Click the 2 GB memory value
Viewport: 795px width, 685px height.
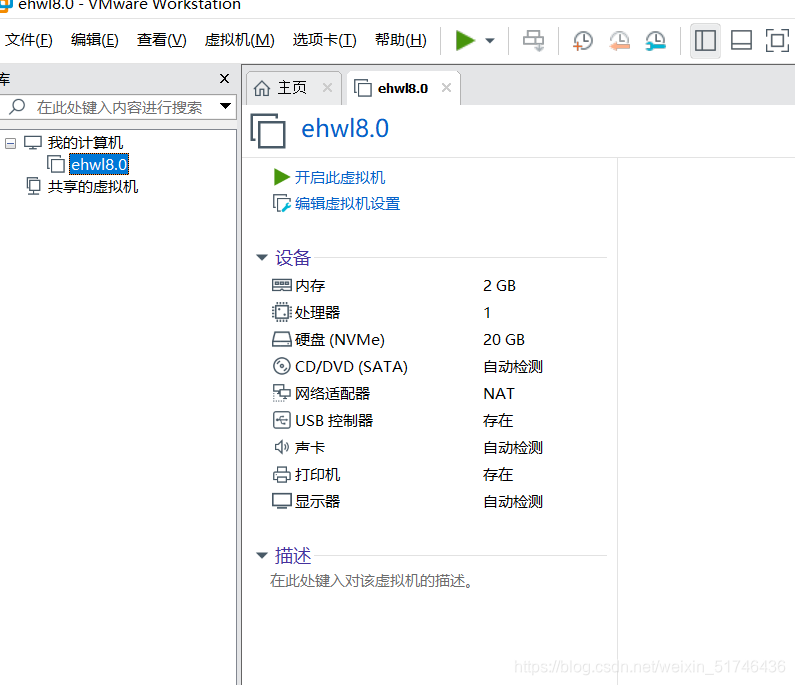(x=499, y=285)
